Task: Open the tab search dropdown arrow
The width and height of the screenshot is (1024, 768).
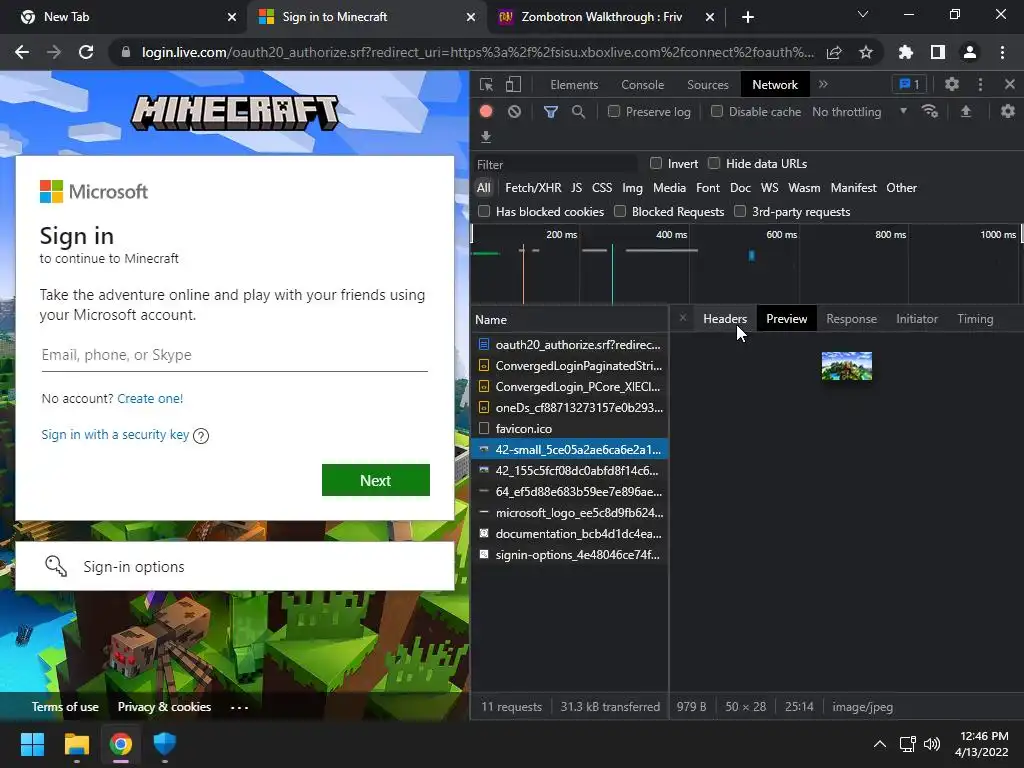Action: tap(863, 14)
